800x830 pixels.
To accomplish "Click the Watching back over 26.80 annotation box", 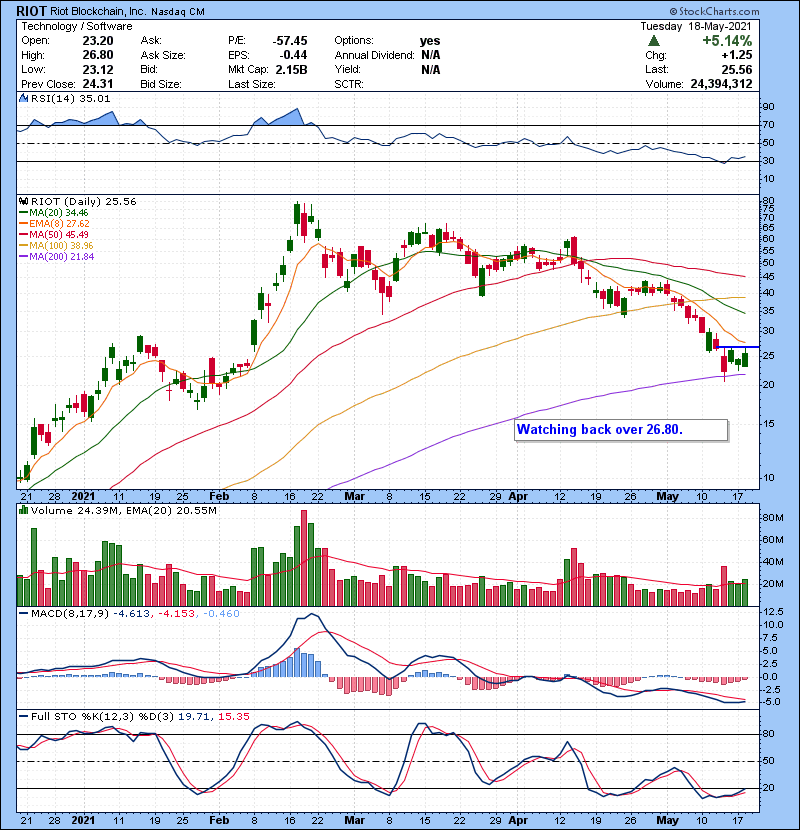I will click(x=621, y=430).
